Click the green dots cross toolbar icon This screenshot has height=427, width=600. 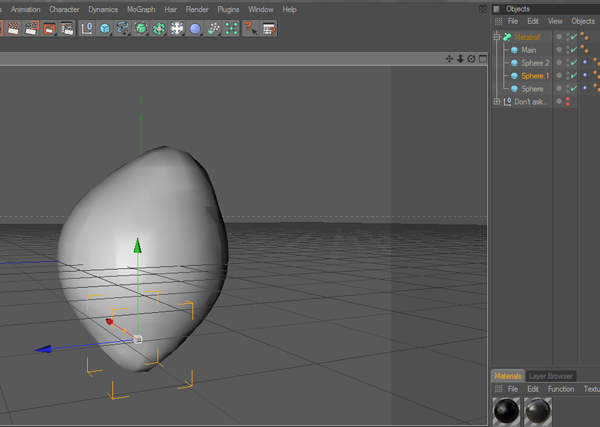[231, 29]
